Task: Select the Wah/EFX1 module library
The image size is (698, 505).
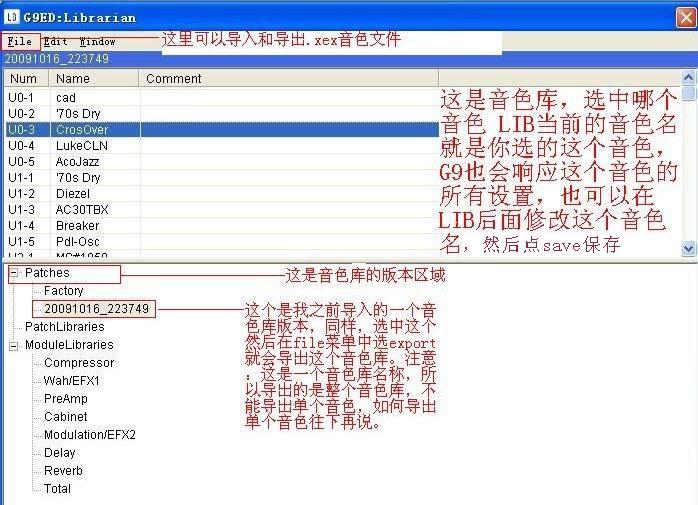Action: pos(71,381)
